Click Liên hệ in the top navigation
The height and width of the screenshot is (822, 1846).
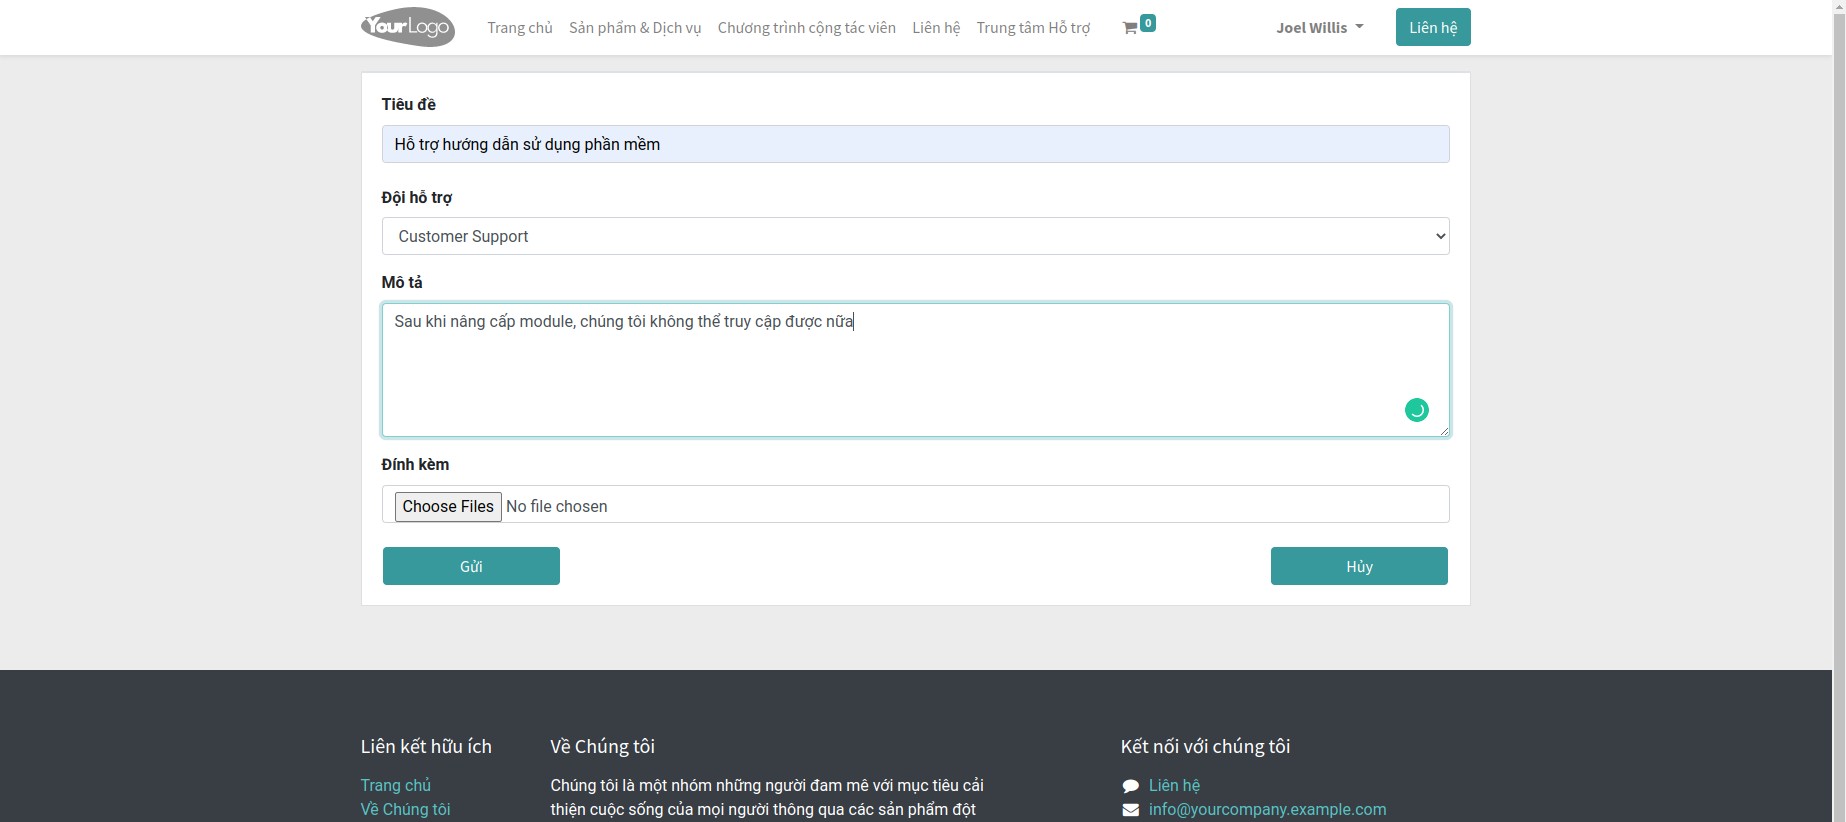point(935,28)
